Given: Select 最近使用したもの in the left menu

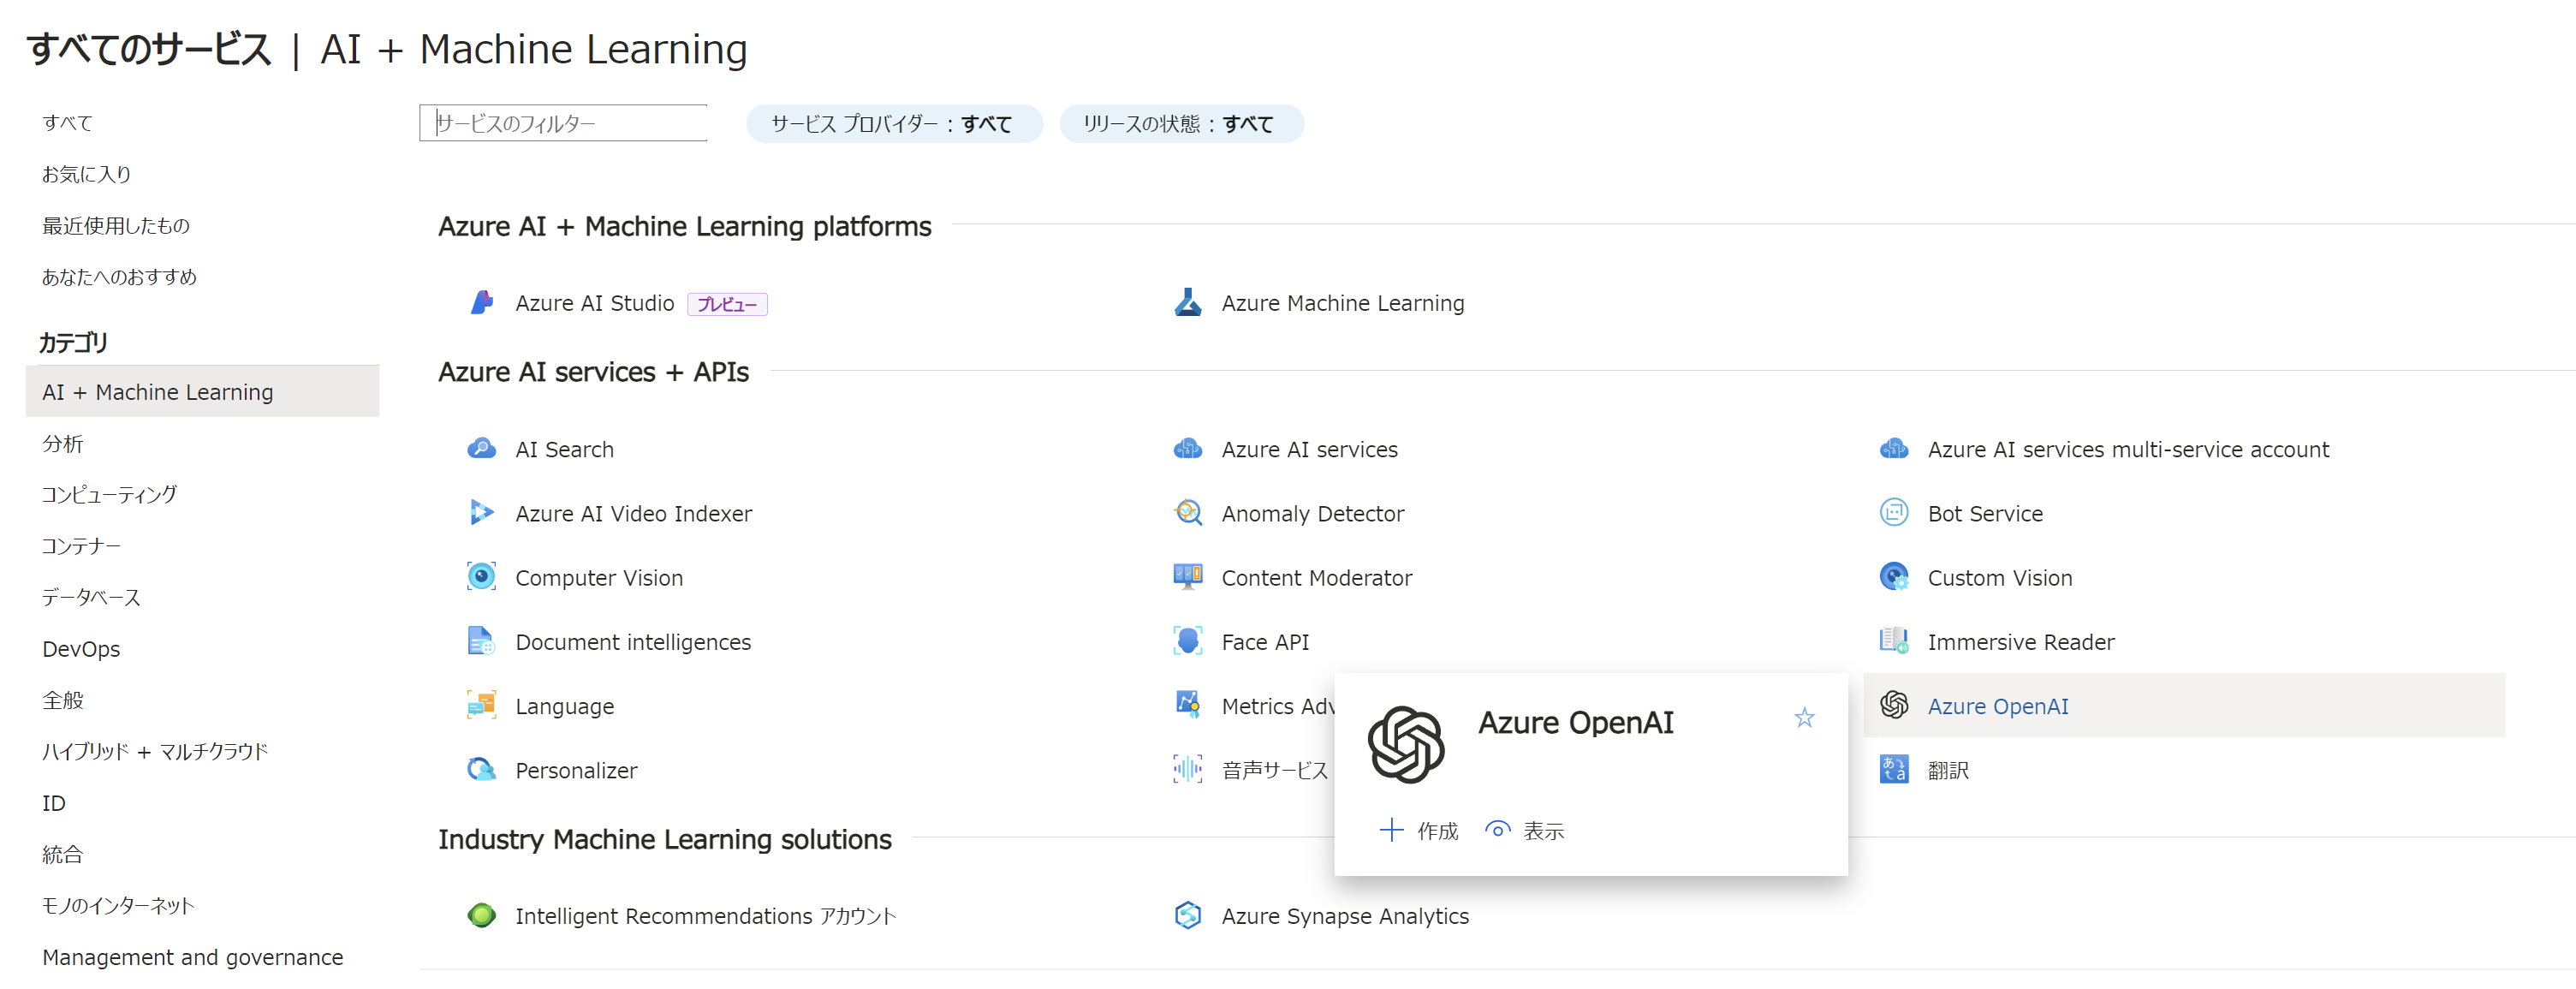Looking at the screenshot, I should [115, 225].
